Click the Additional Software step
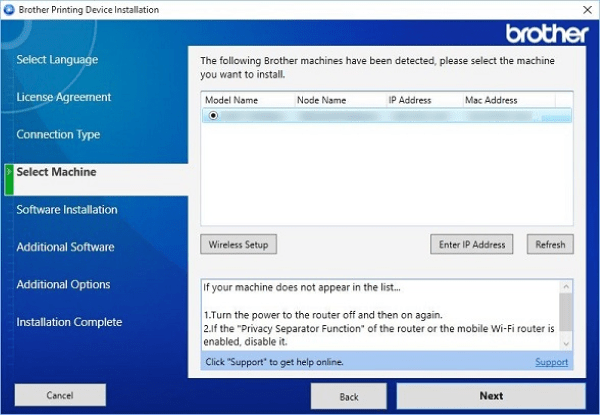Viewport: 600px width, 415px height. (65, 247)
